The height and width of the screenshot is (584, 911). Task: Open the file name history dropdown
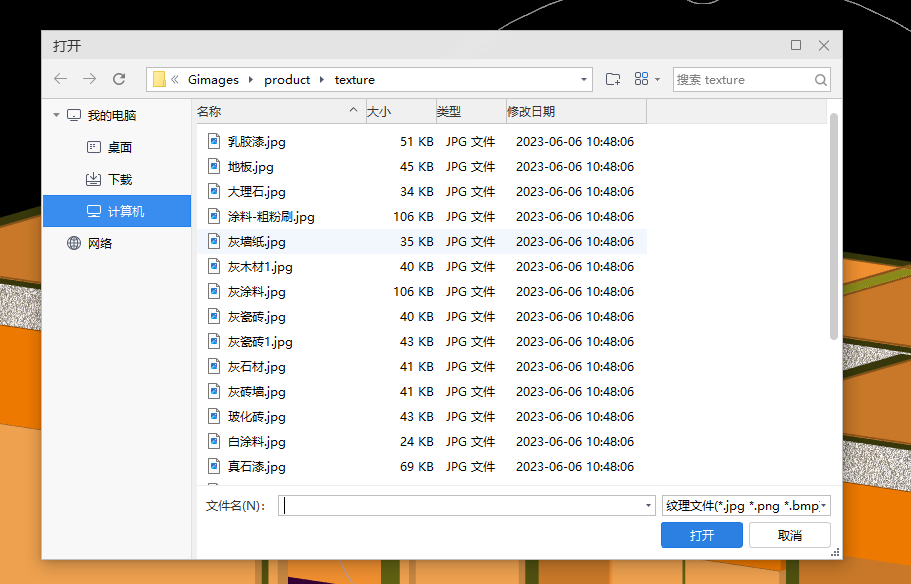648,506
